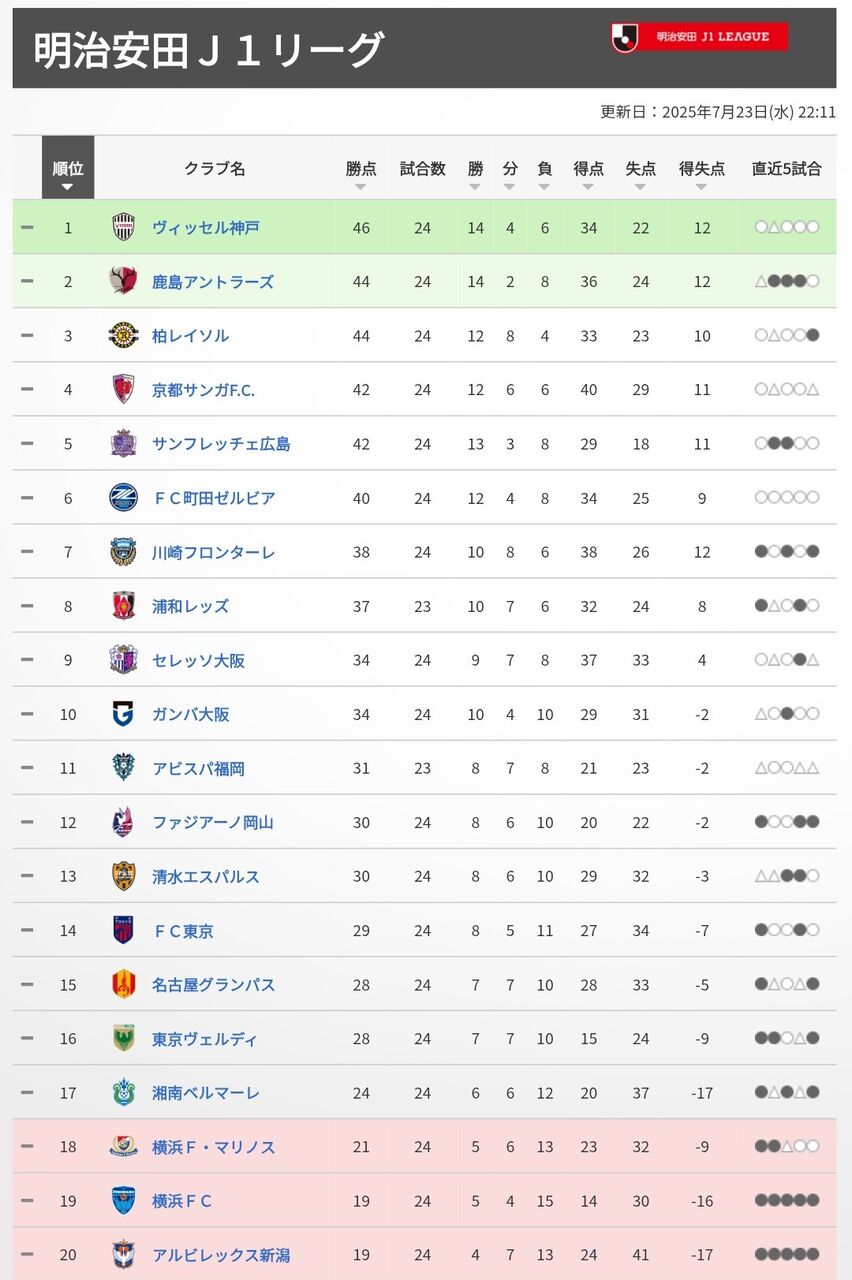
Task: Open the アルビレックス新潟 club link
Action: [x=221, y=1255]
